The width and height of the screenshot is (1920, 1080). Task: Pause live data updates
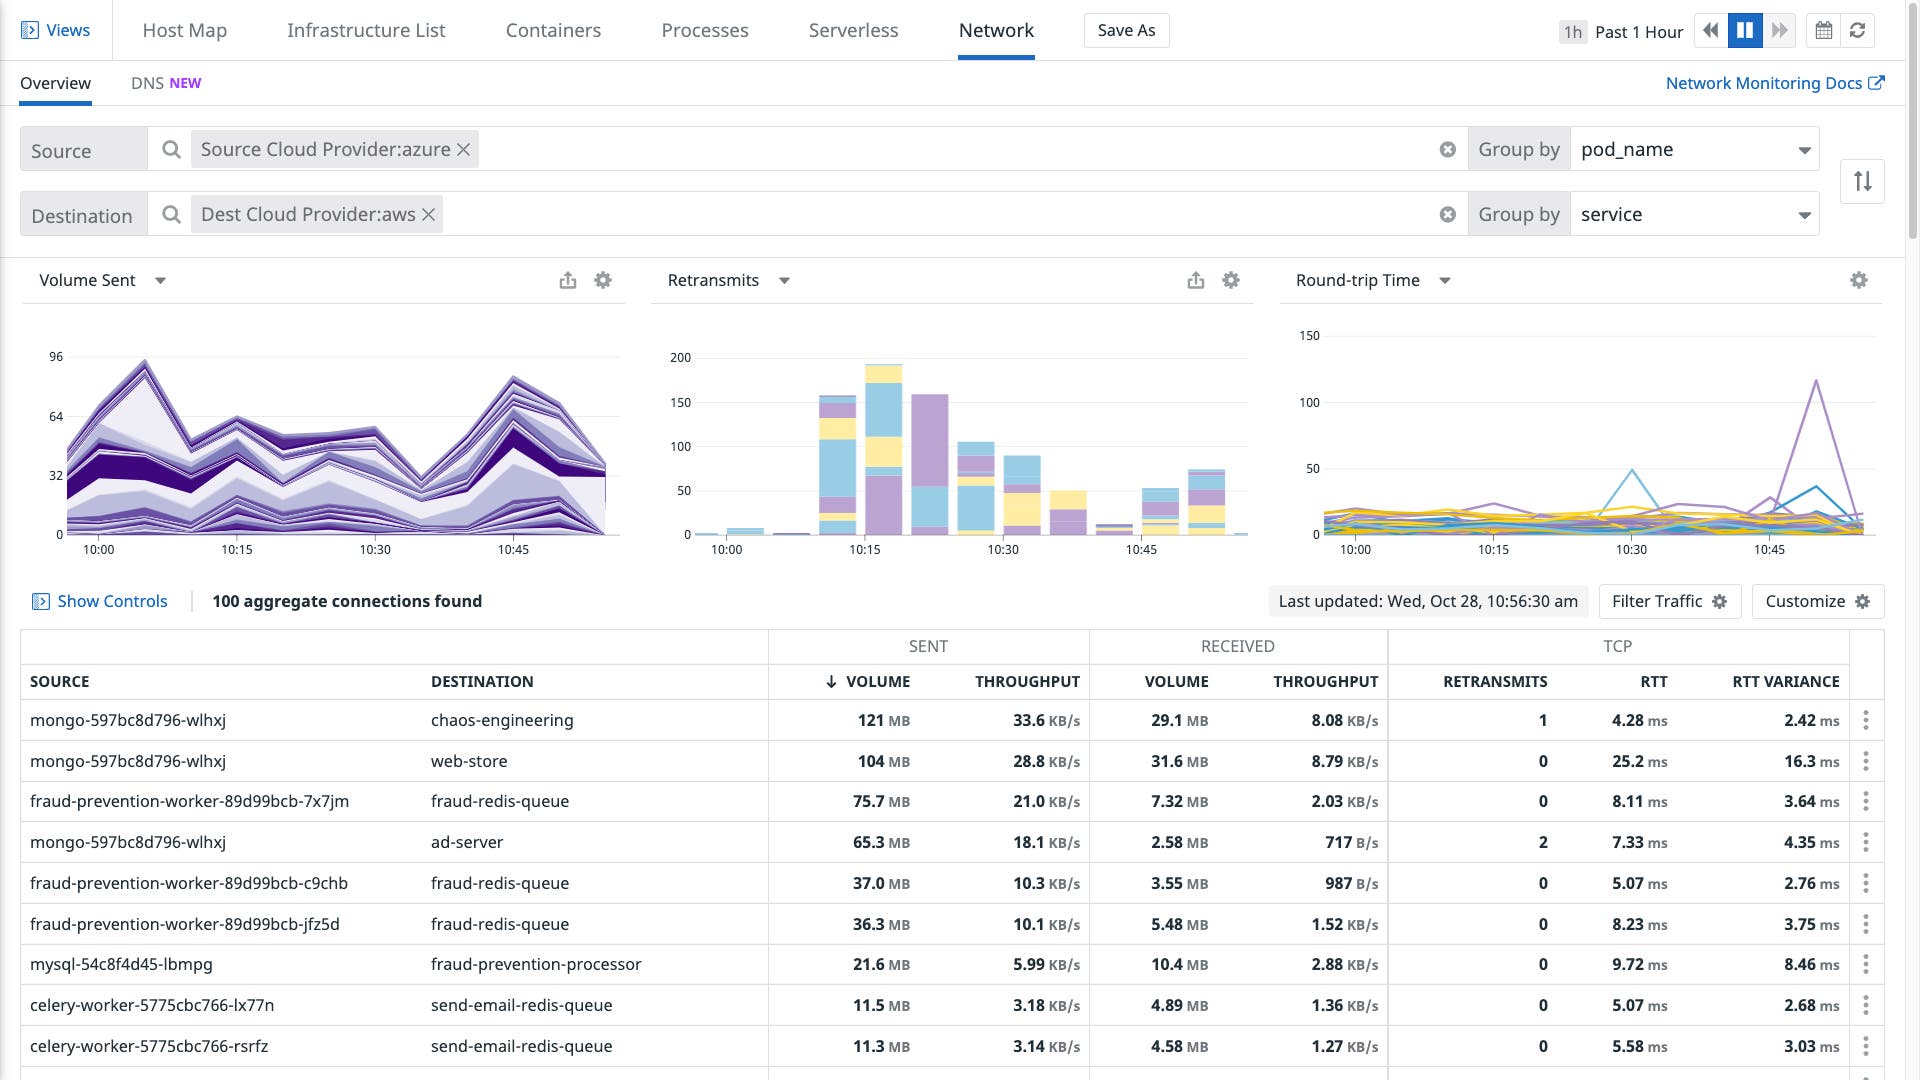[x=1744, y=30]
